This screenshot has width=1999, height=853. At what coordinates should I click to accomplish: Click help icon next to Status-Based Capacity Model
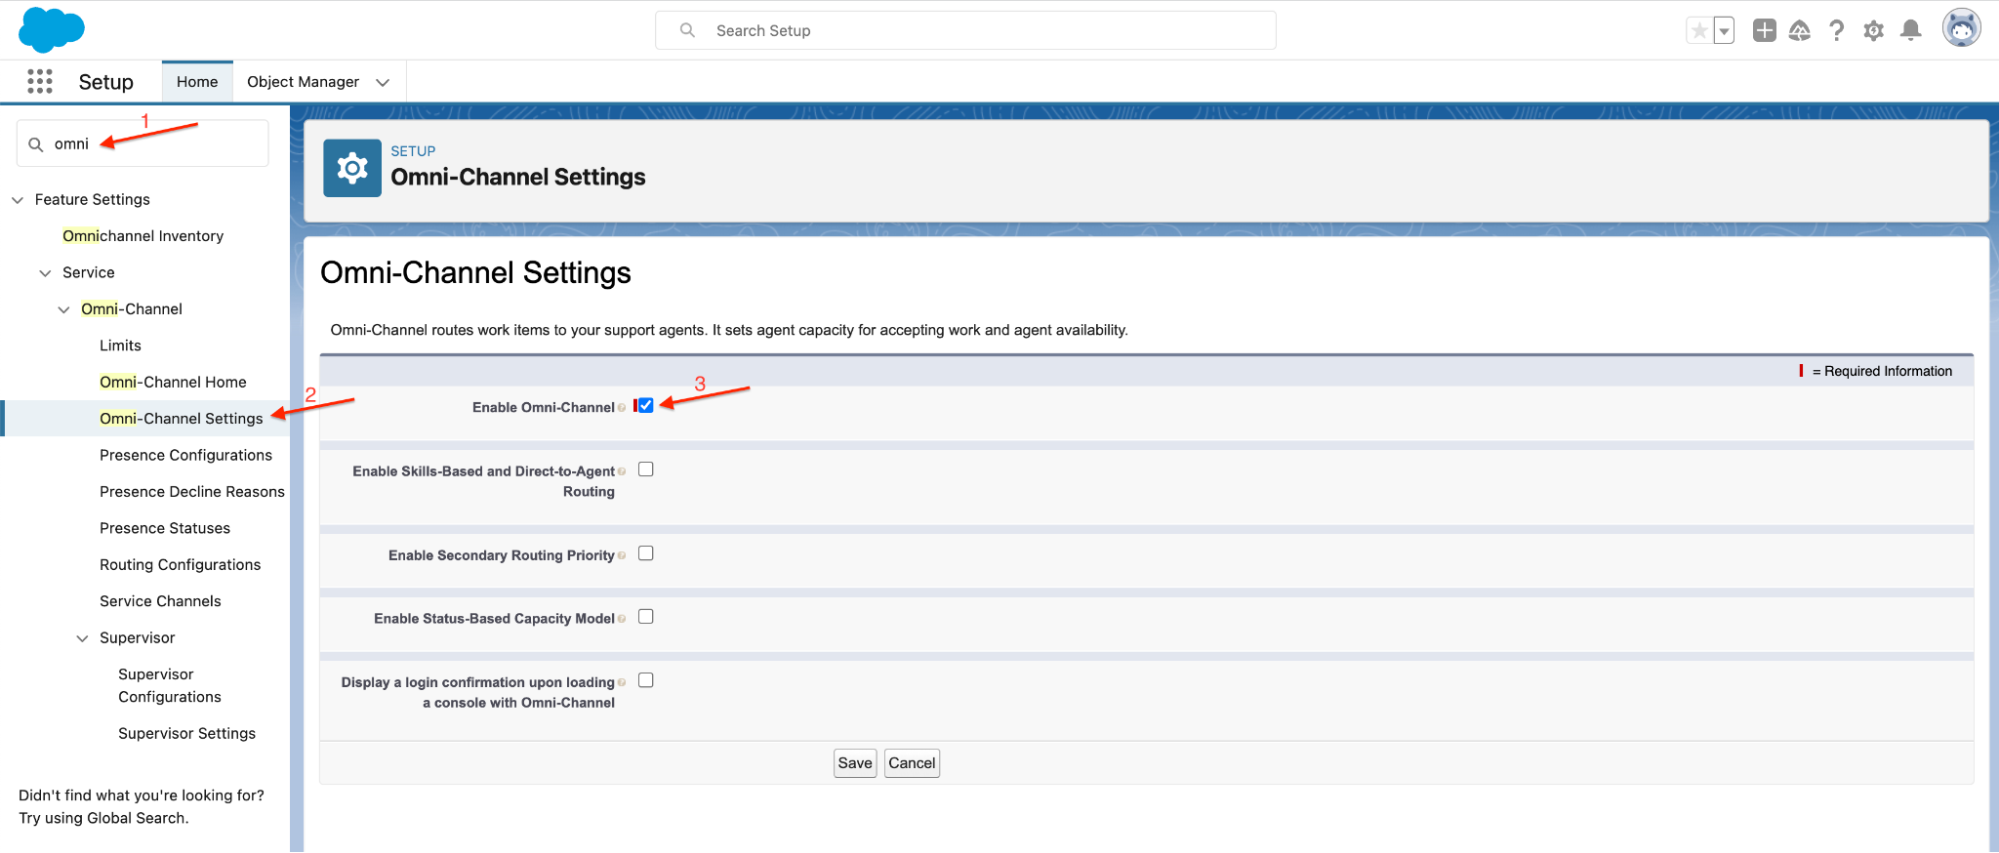(x=622, y=619)
